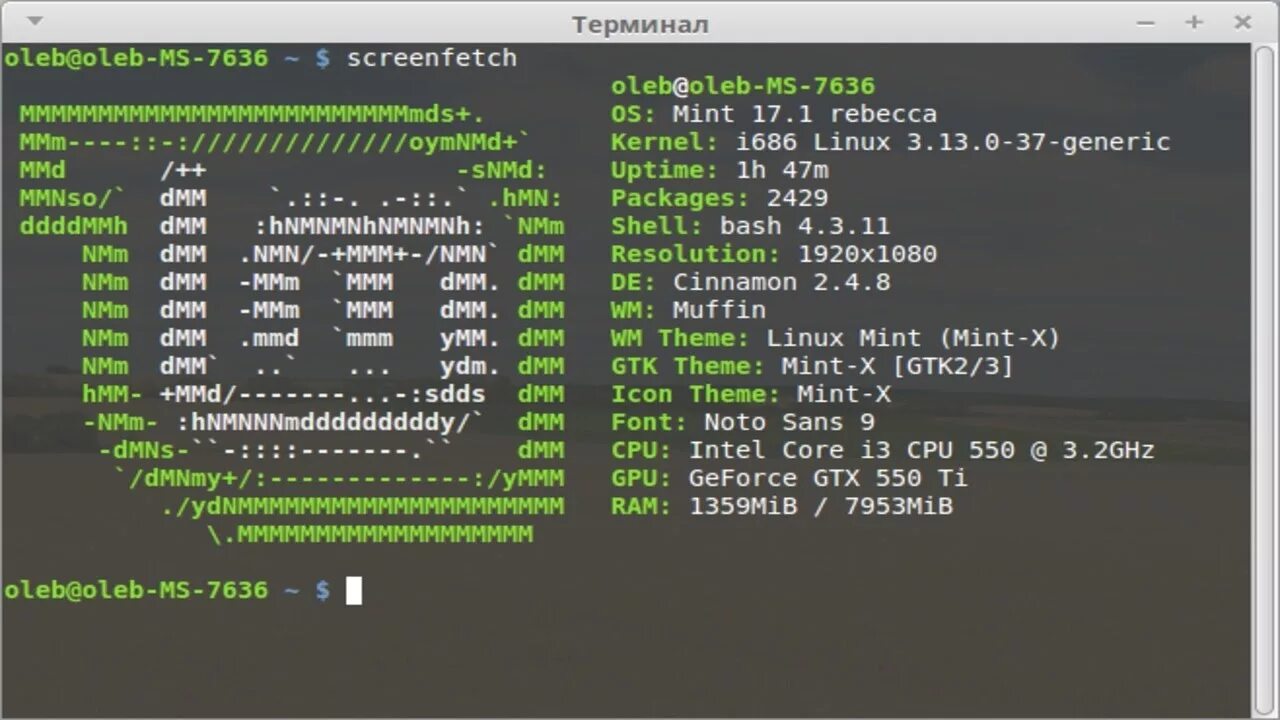Click the 'WM: Muffin' line

[688, 310]
